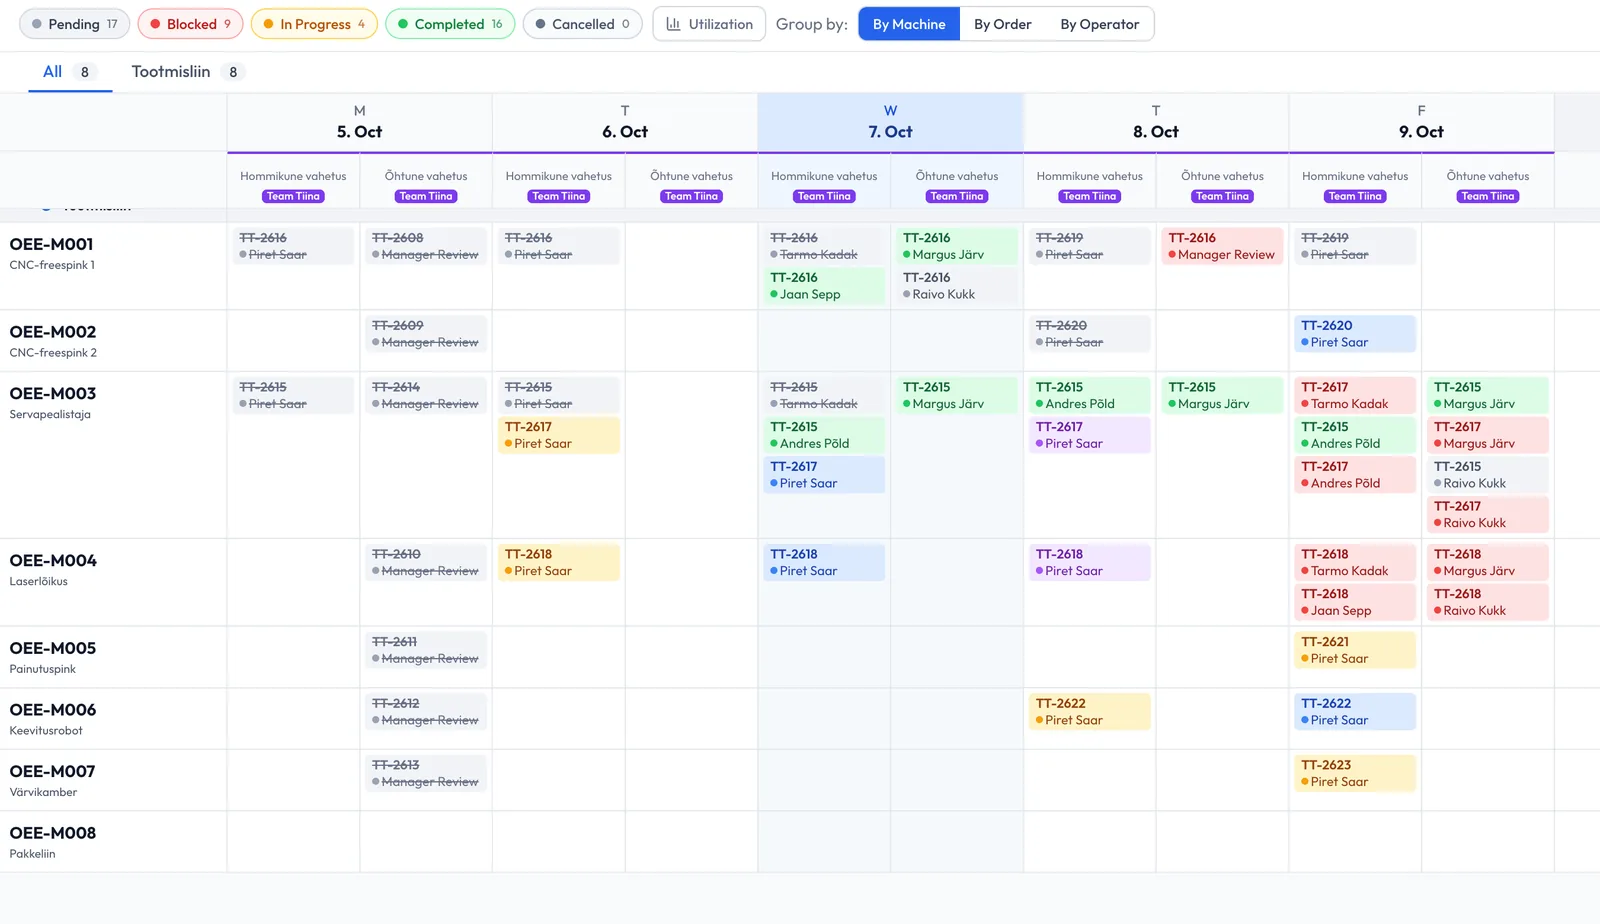Toggle the Cancelled status filter
1600x924 pixels.
point(582,24)
